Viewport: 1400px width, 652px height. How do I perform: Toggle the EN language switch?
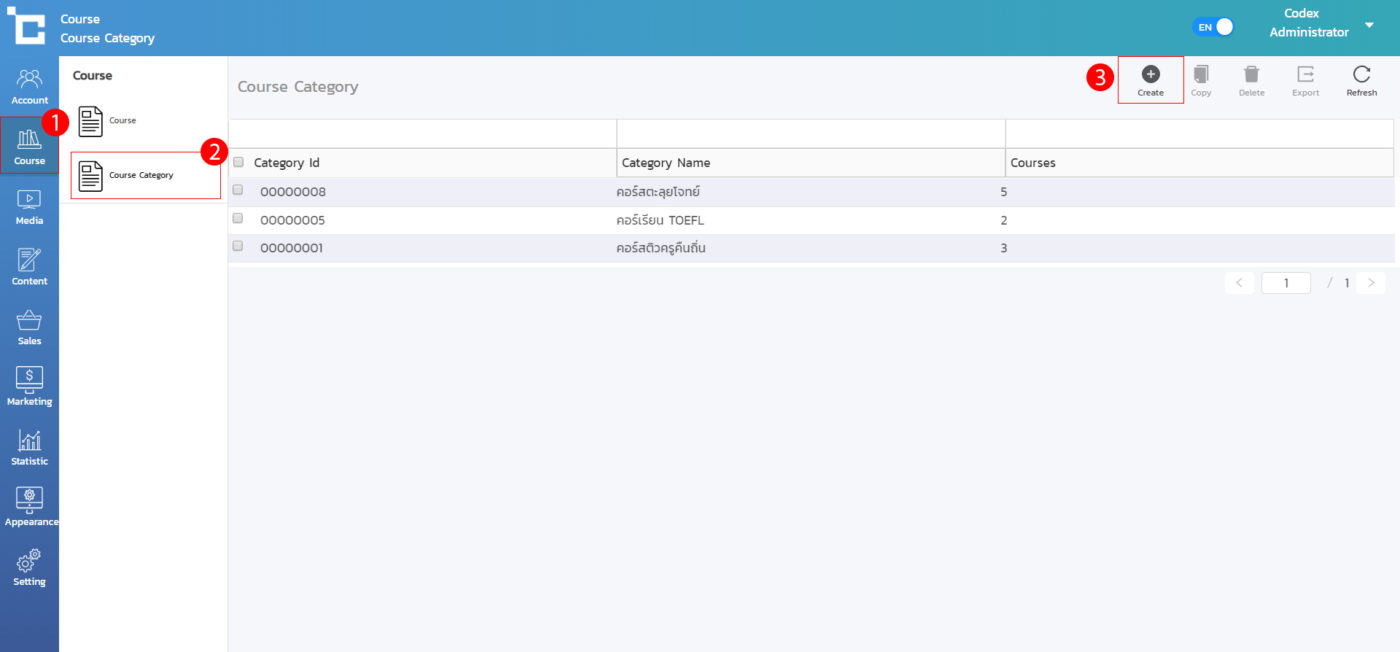1213,27
